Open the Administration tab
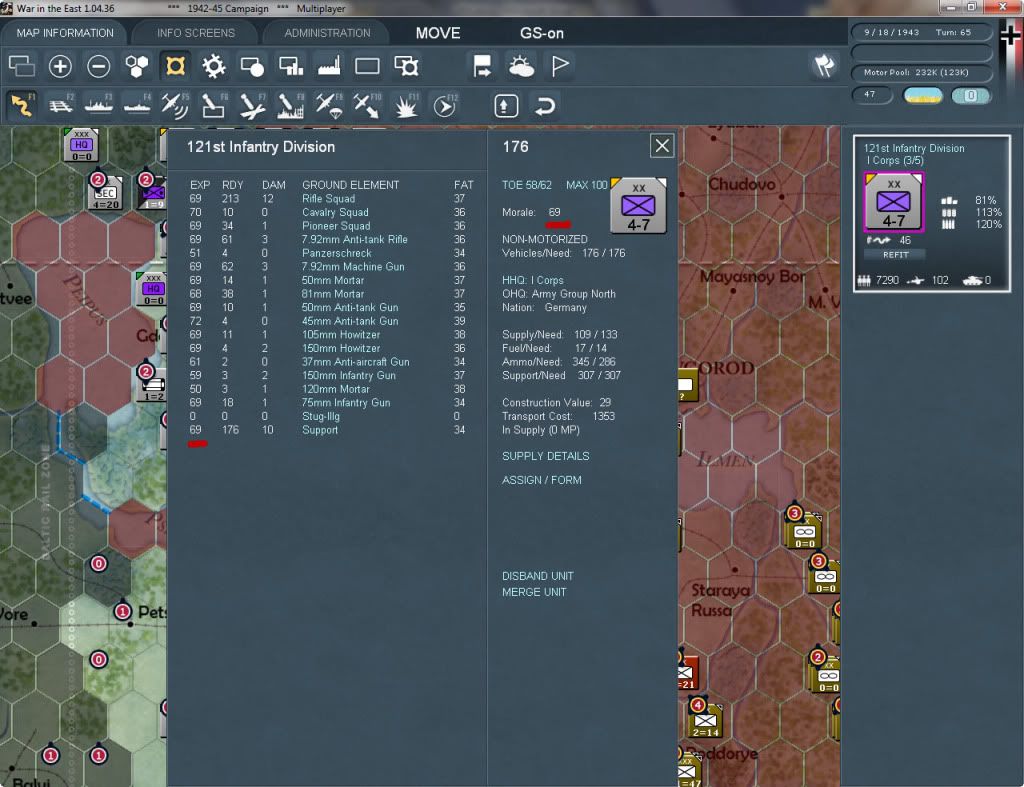Image resolution: width=1024 pixels, height=787 pixels. (327, 33)
